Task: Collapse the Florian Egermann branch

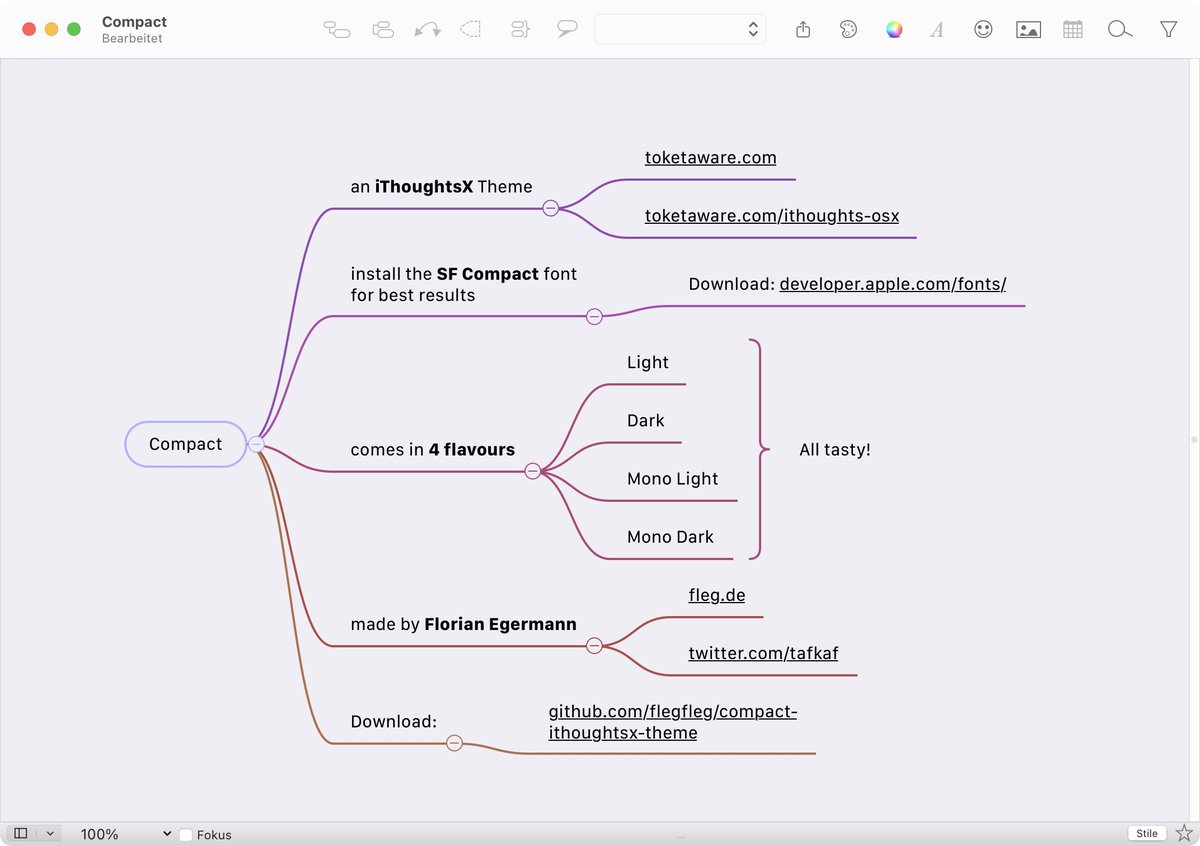Action: [594, 646]
